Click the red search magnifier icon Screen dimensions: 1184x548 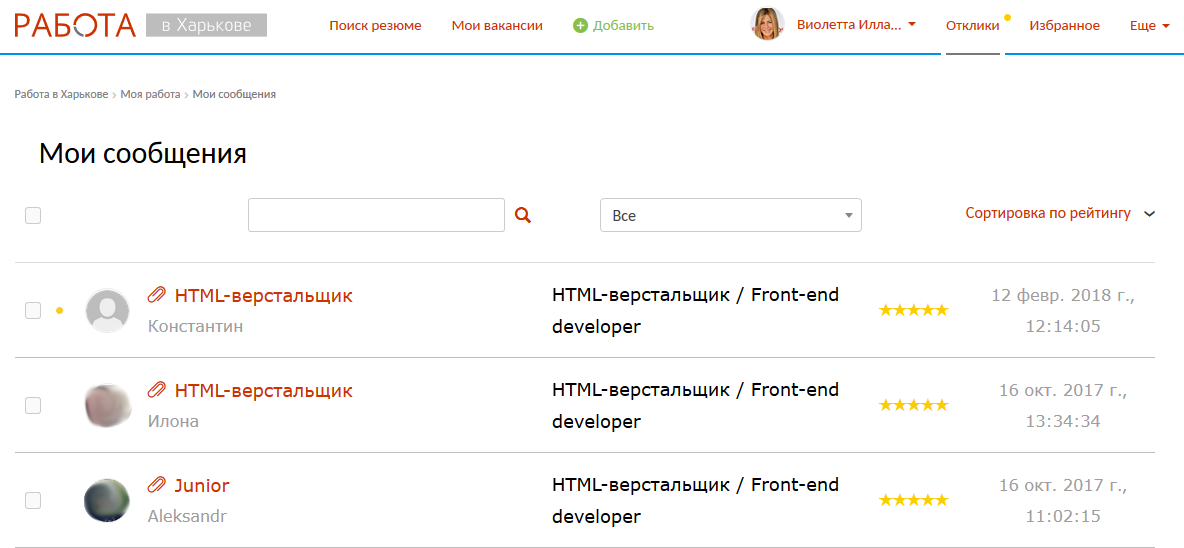(522, 215)
